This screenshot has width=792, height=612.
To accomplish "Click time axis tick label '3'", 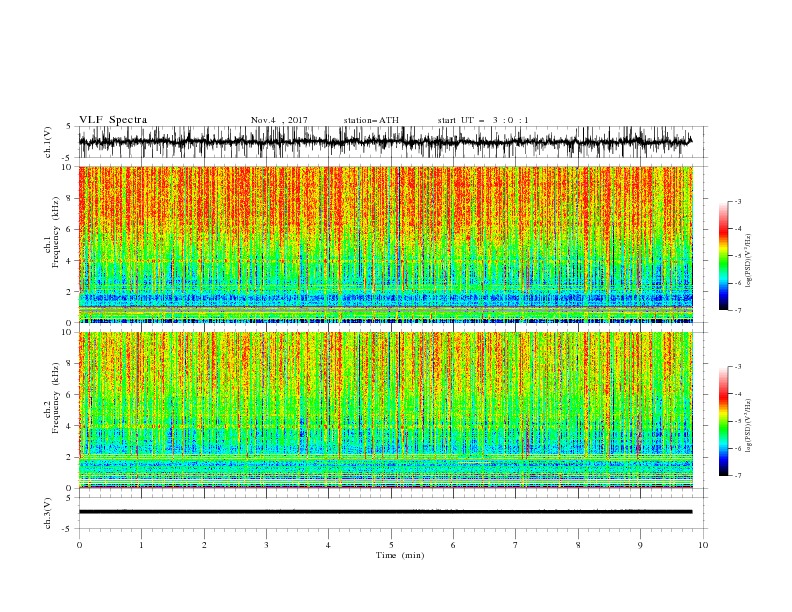I will click(x=266, y=545).
